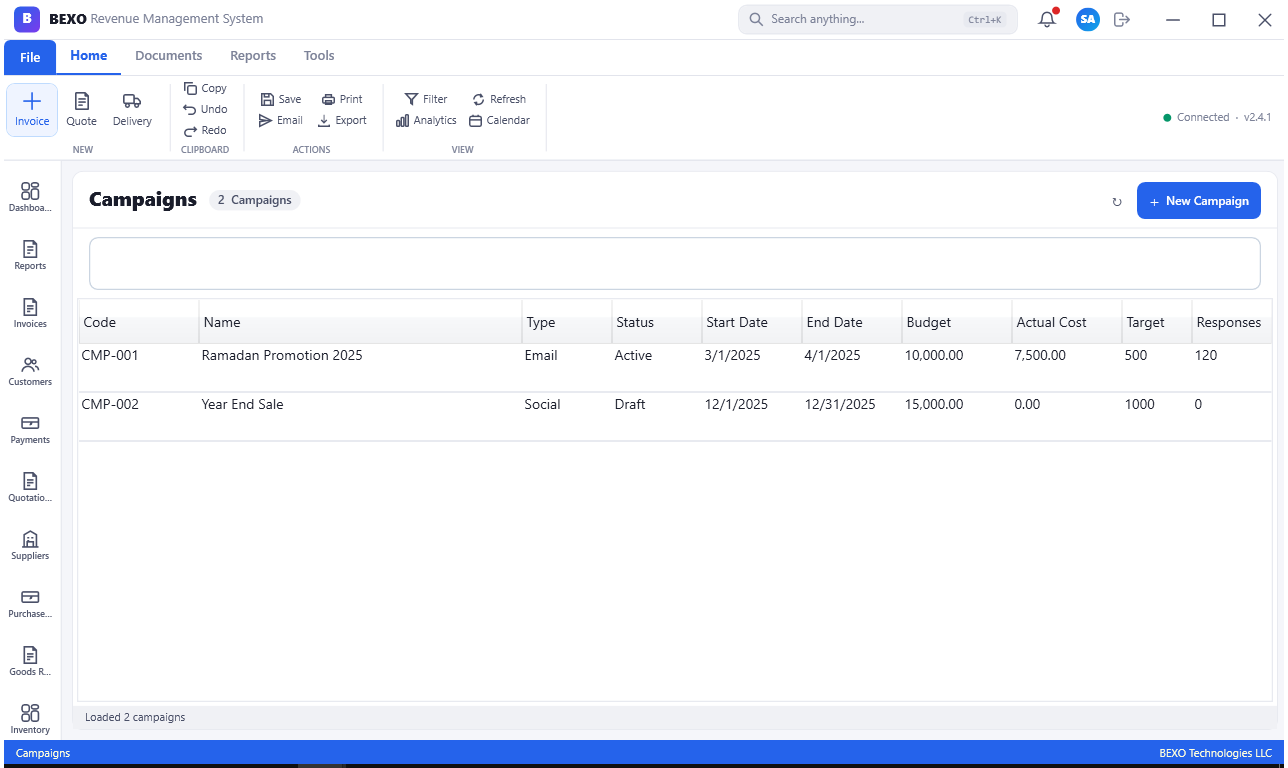This screenshot has width=1288, height=768.
Task: Click the Connected status indicator
Action: (x=1196, y=117)
